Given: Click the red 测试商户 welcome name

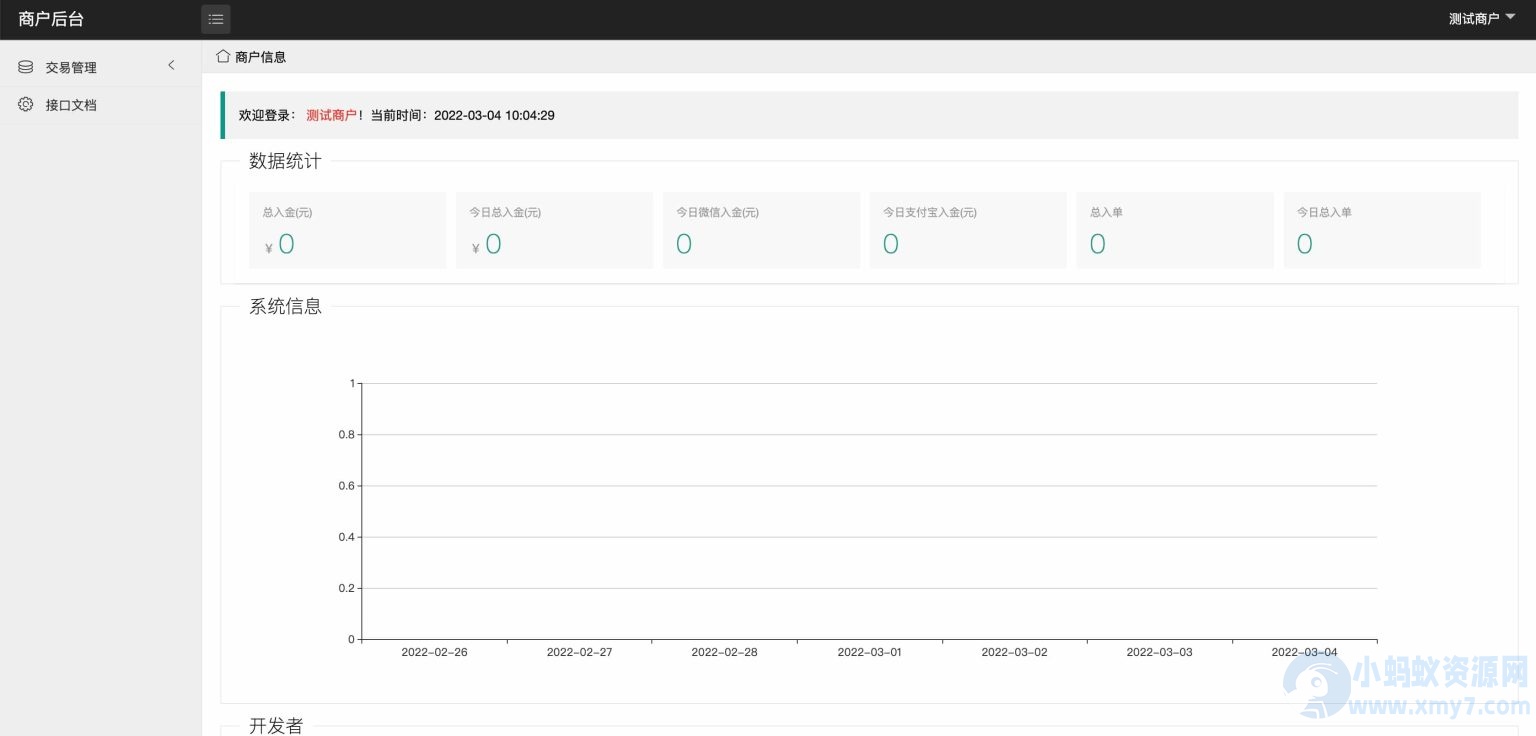Looking at the screenshot, I should (x=331, y=115).
